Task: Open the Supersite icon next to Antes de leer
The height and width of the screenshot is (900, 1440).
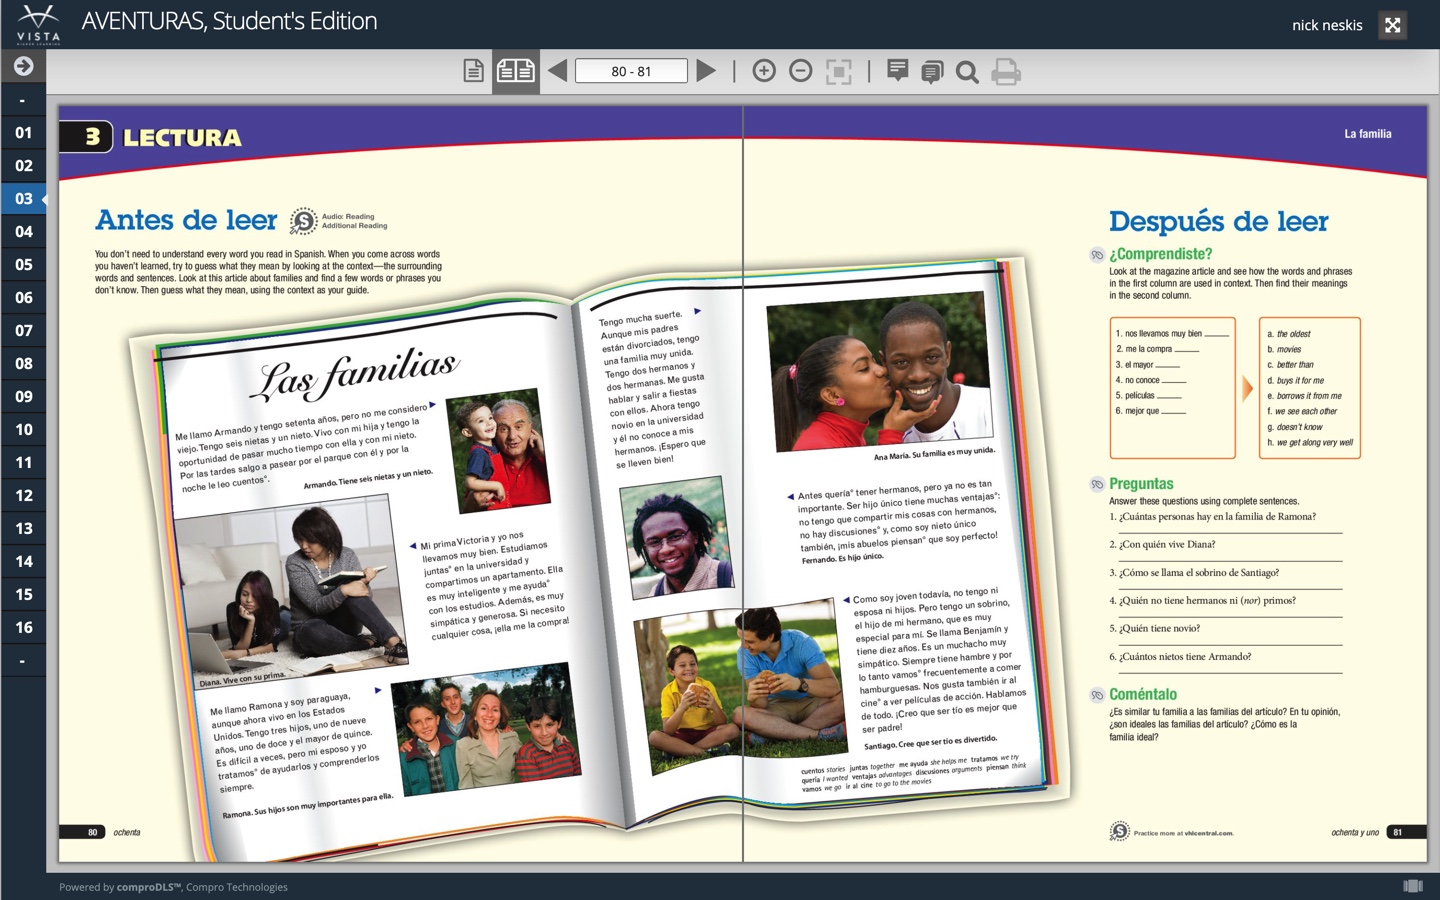Action: (303, 221)
